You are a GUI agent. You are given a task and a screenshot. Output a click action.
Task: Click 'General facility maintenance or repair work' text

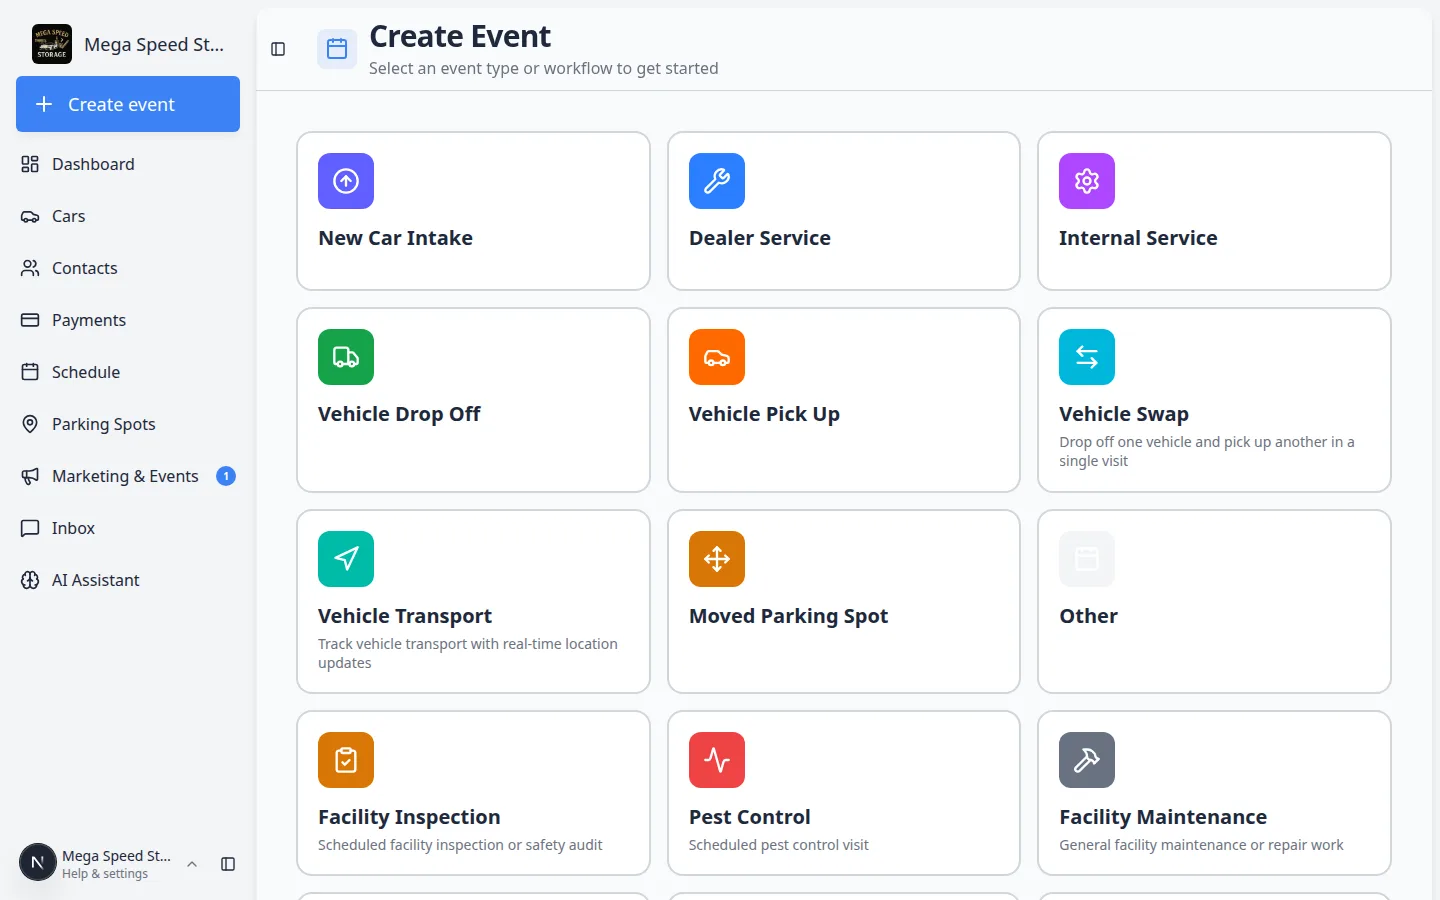1201,845
